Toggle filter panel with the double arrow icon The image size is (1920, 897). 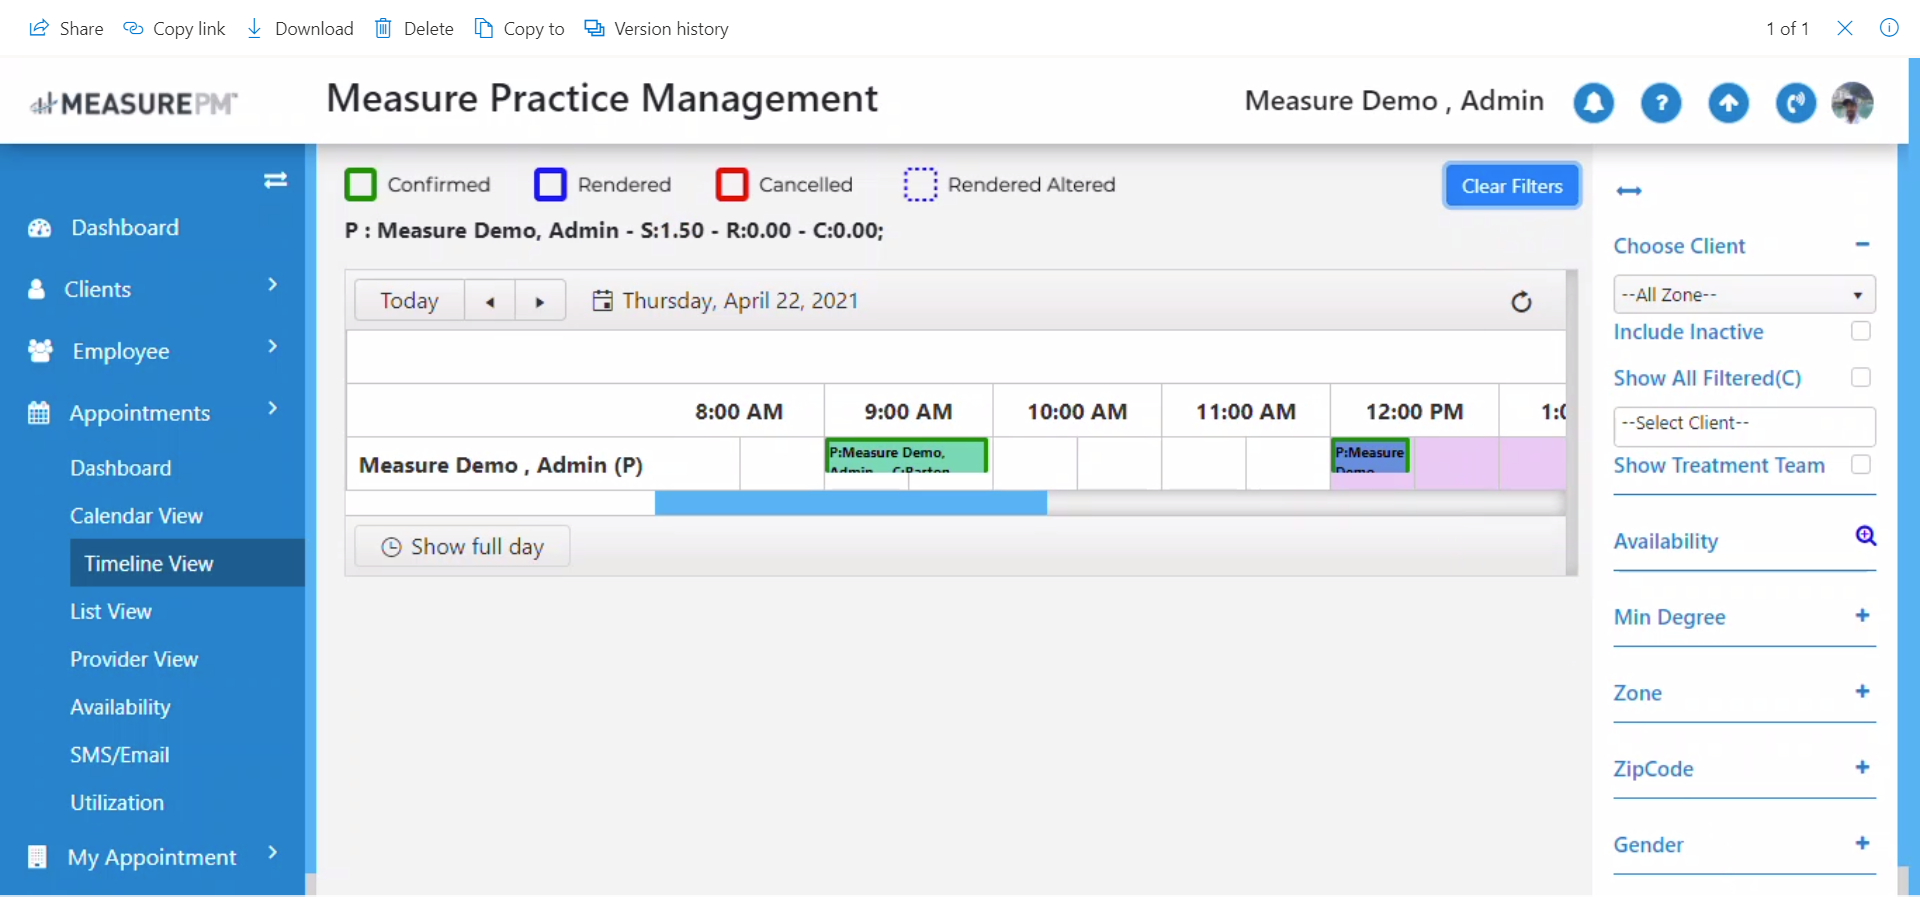coord(1629,191)
